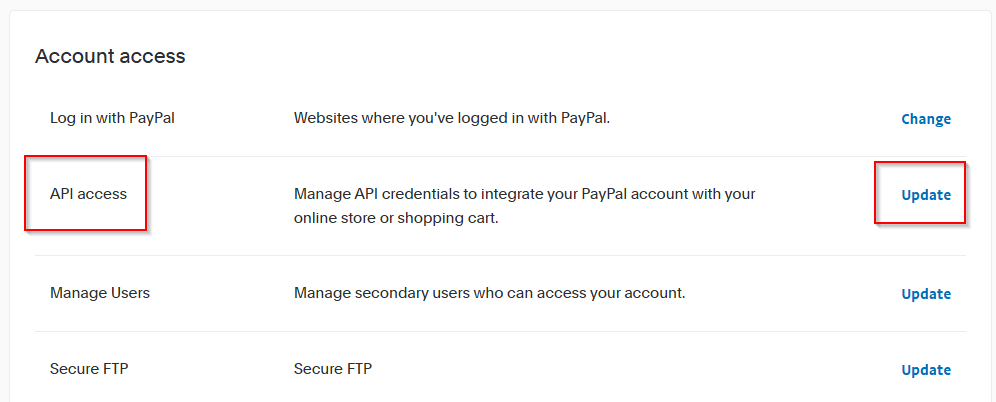Click the Log in with PayPal label
This screenshot has width=996, height=402.
click(113, 118)
